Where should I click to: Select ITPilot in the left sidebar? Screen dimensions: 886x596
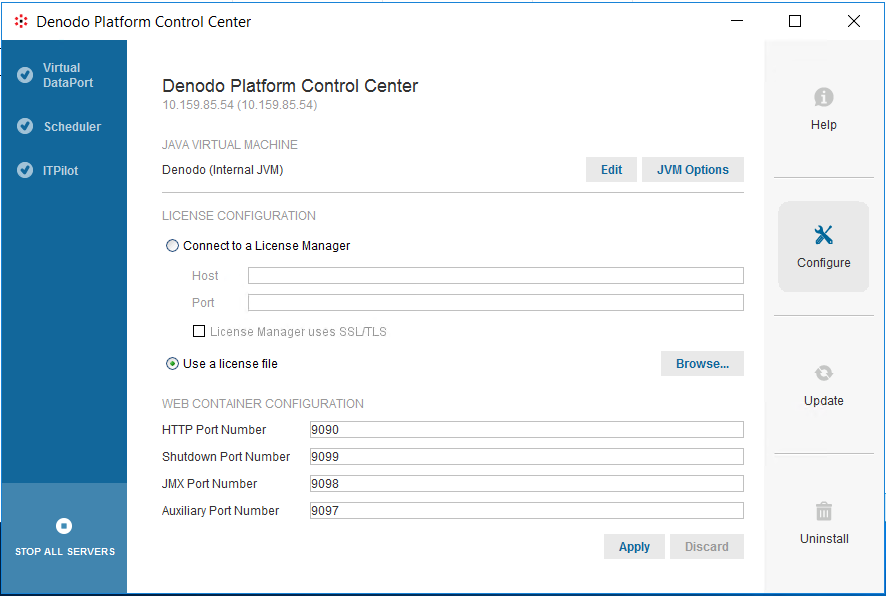[60, 171]
